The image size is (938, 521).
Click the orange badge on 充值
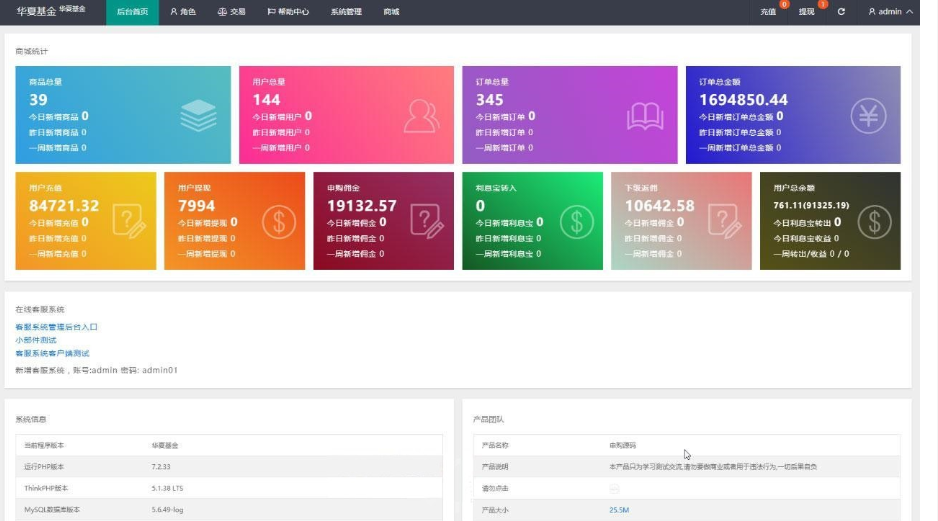[x=784, y=4]
